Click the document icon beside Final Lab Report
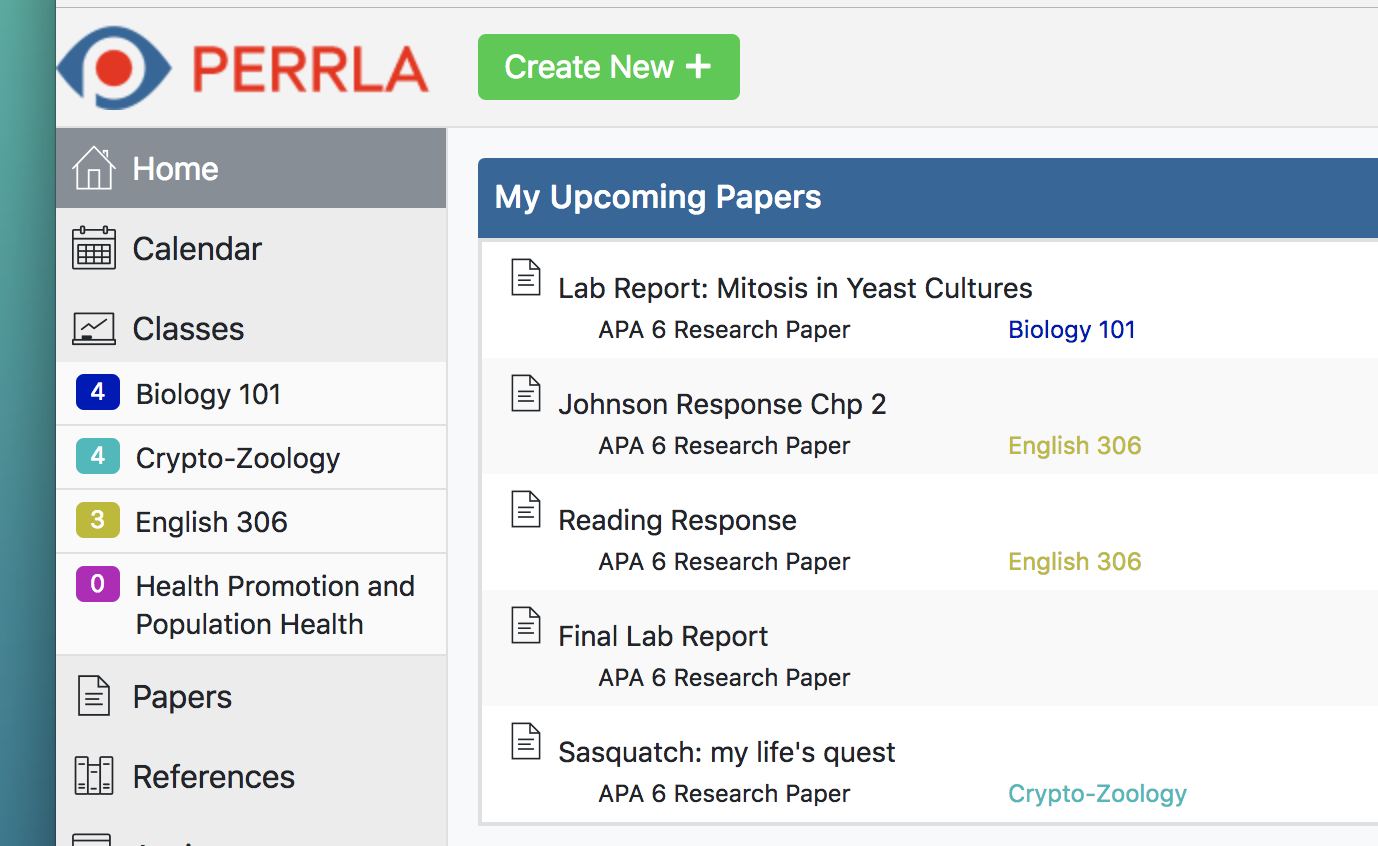1378x846 pixels. click(x=526, y=625)
